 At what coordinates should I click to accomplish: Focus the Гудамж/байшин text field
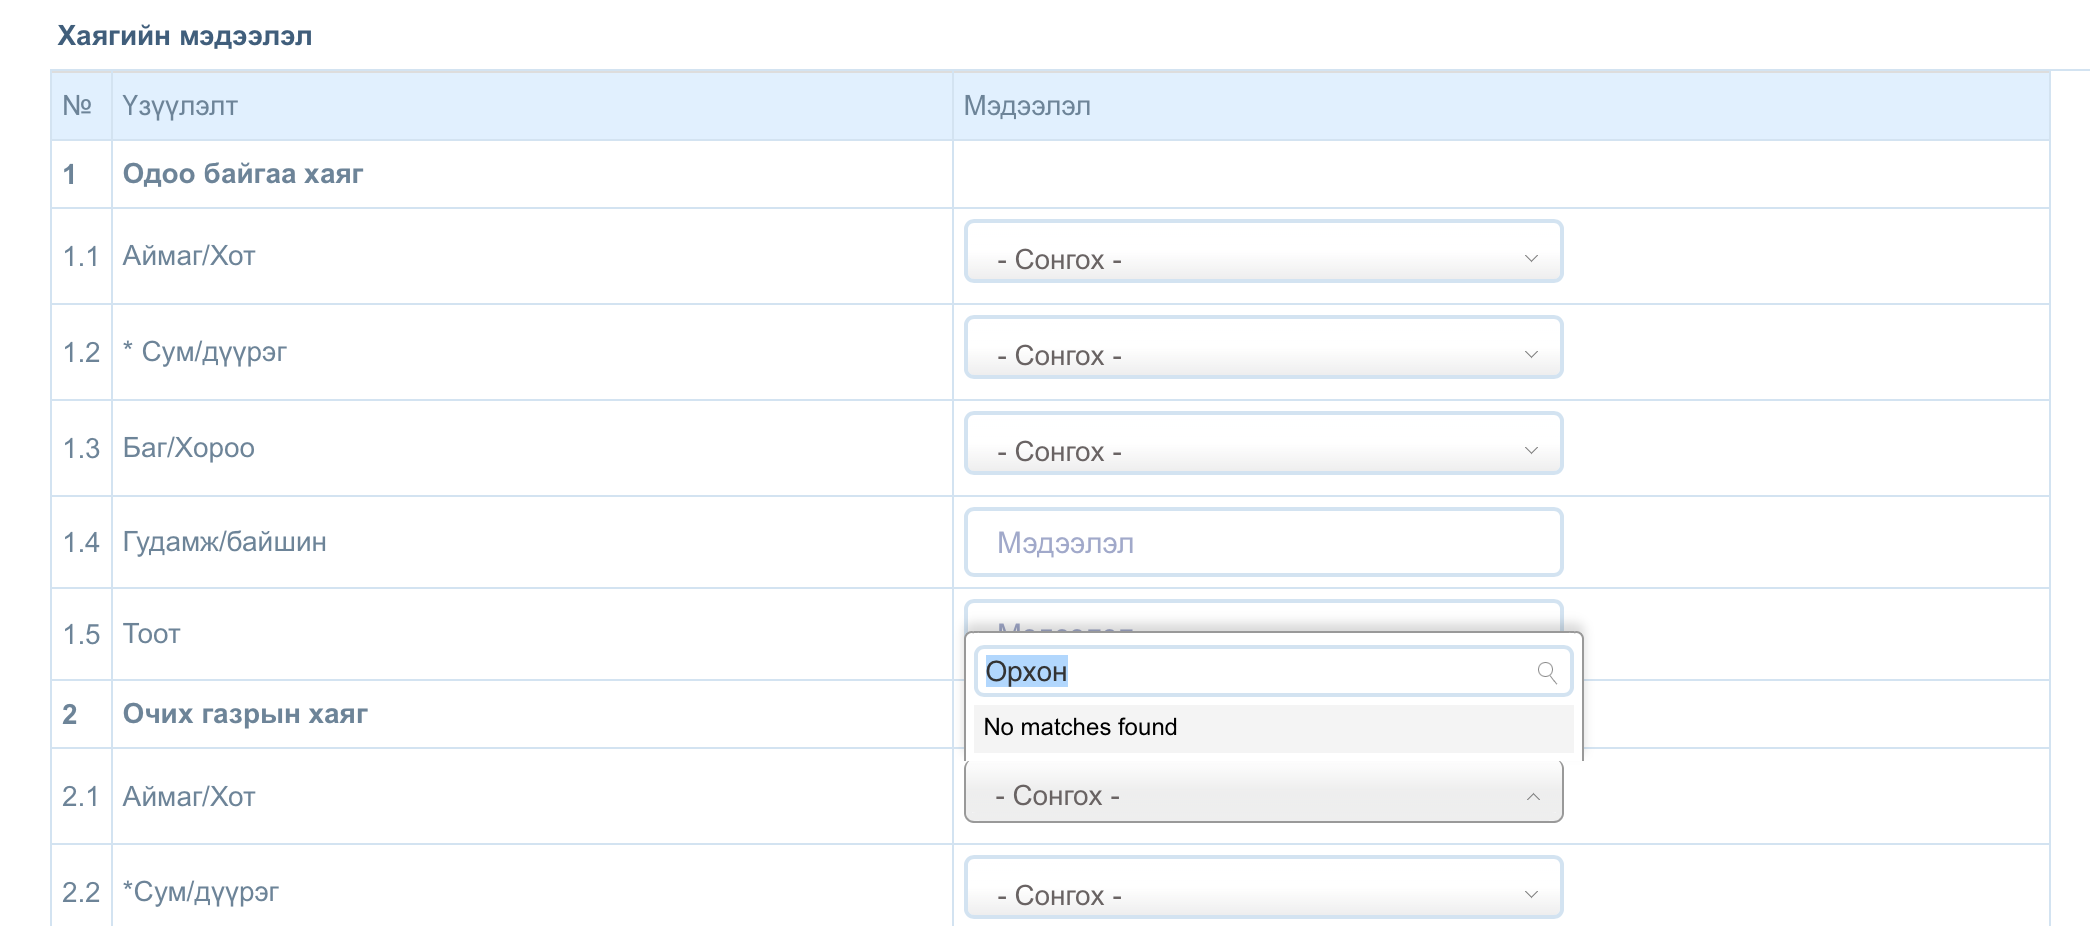[1262, 543]
